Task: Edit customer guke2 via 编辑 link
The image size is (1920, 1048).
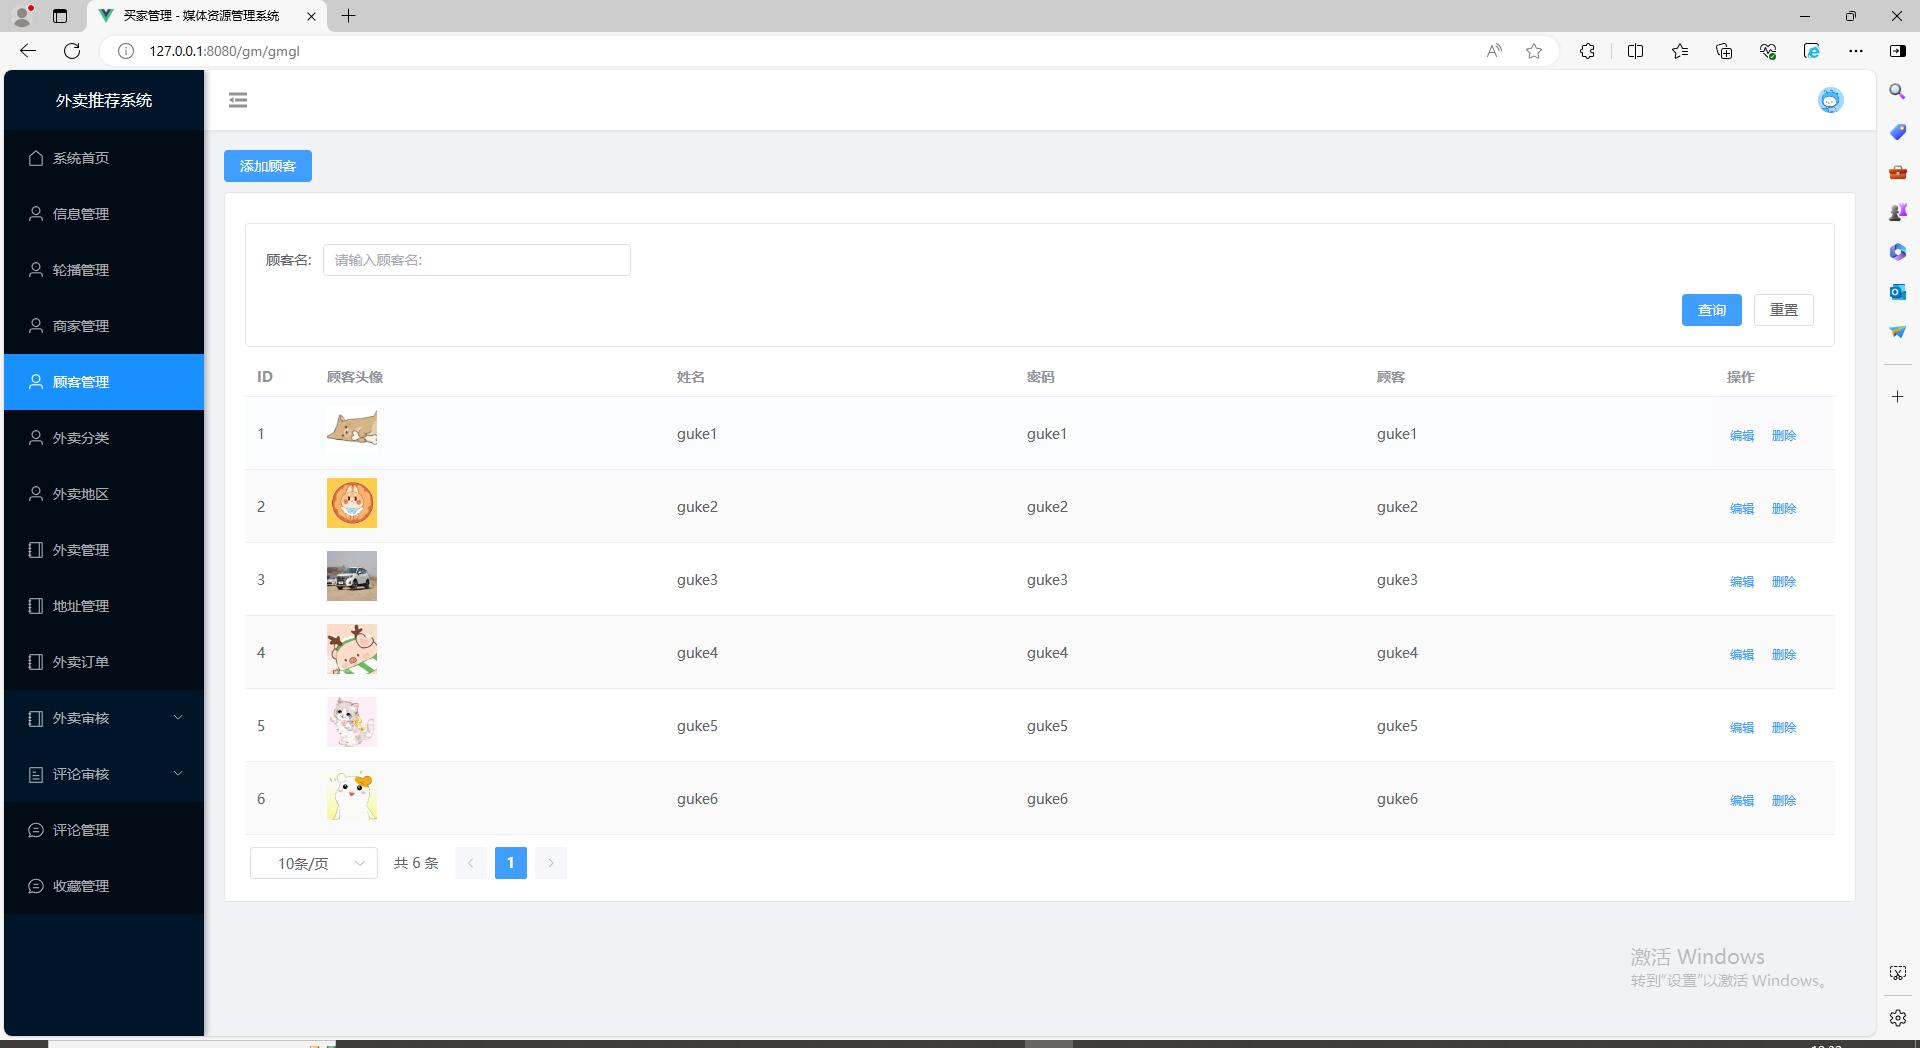Action: pyautogui.click(x=1742, y=508)
